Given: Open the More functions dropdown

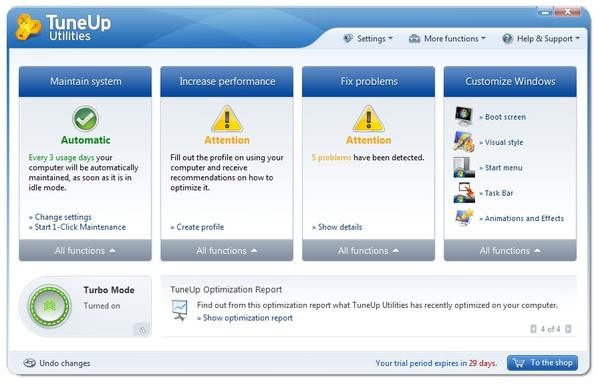Looking at the screenshot, I should point(447,39).
